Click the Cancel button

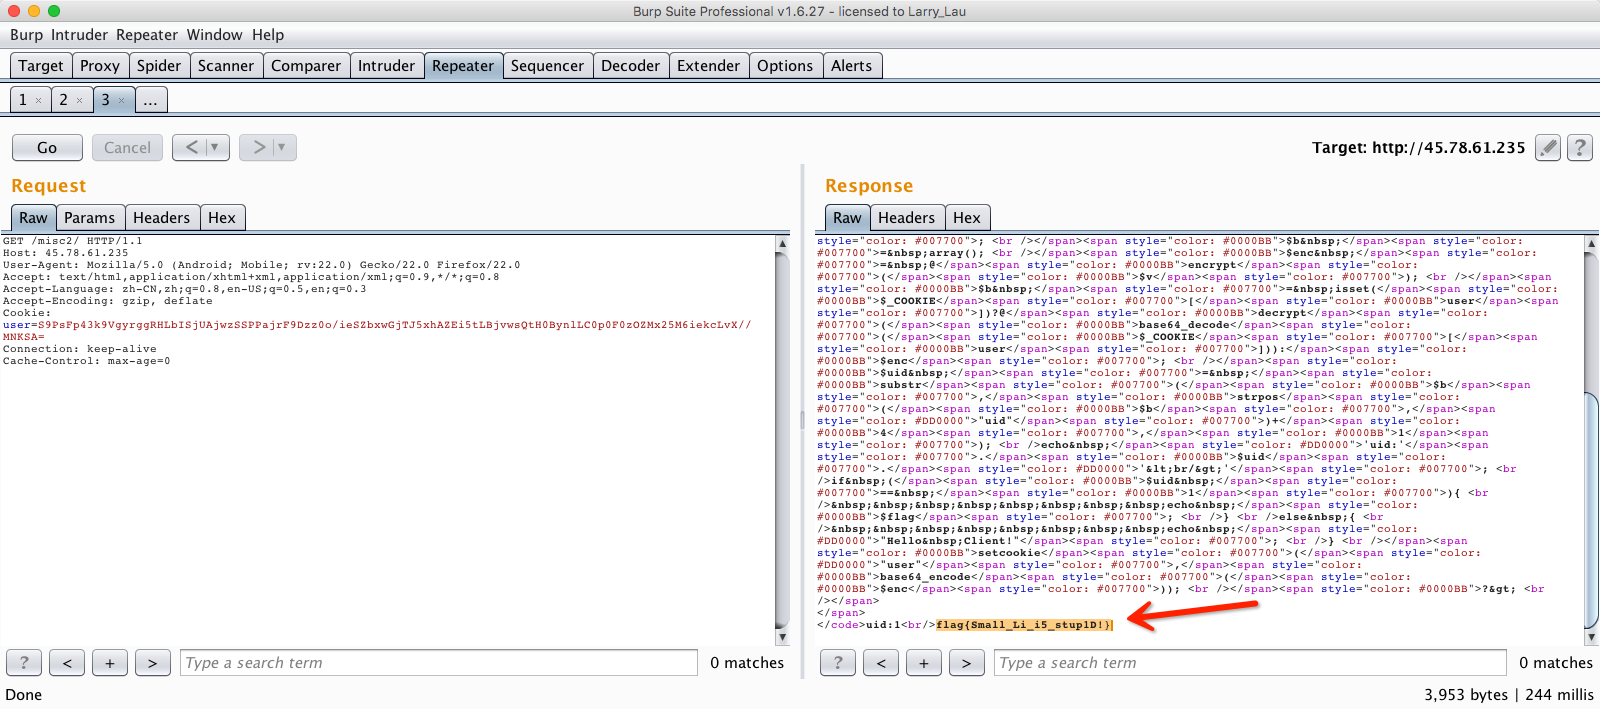127,147
